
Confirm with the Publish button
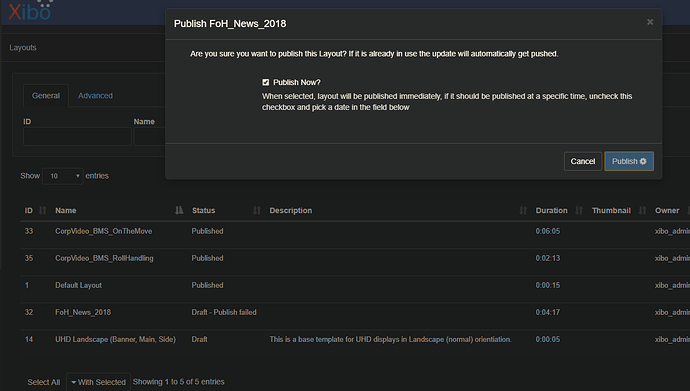click(629, 161)
